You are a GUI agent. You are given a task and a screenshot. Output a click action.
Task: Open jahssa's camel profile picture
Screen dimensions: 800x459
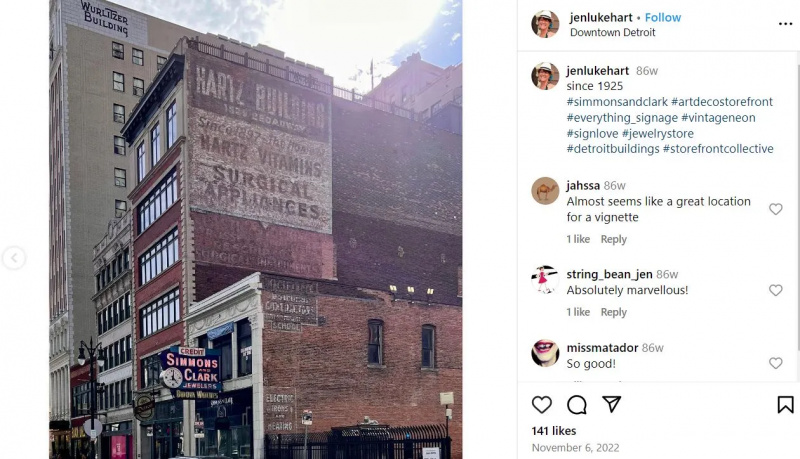[545, 191]
